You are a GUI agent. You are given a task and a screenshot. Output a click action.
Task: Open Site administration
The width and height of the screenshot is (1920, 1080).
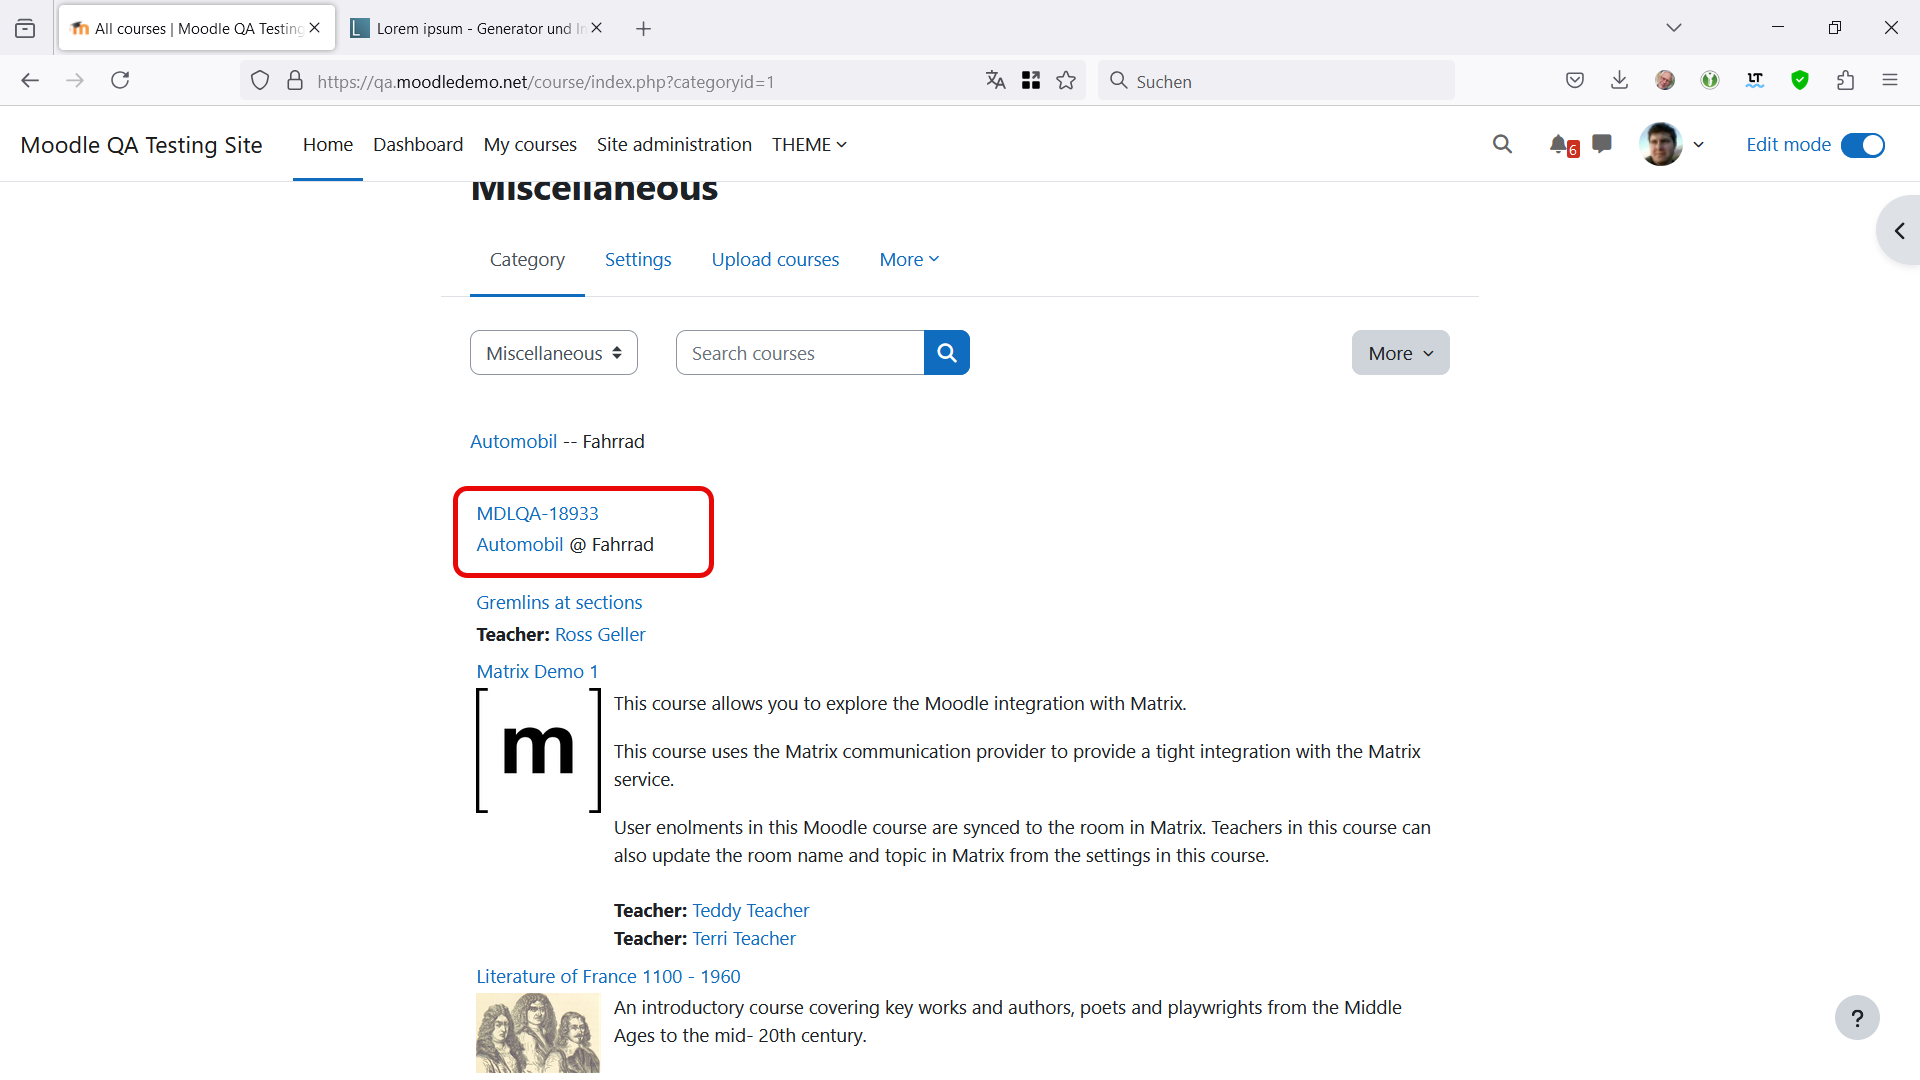[x=674, y=145]
